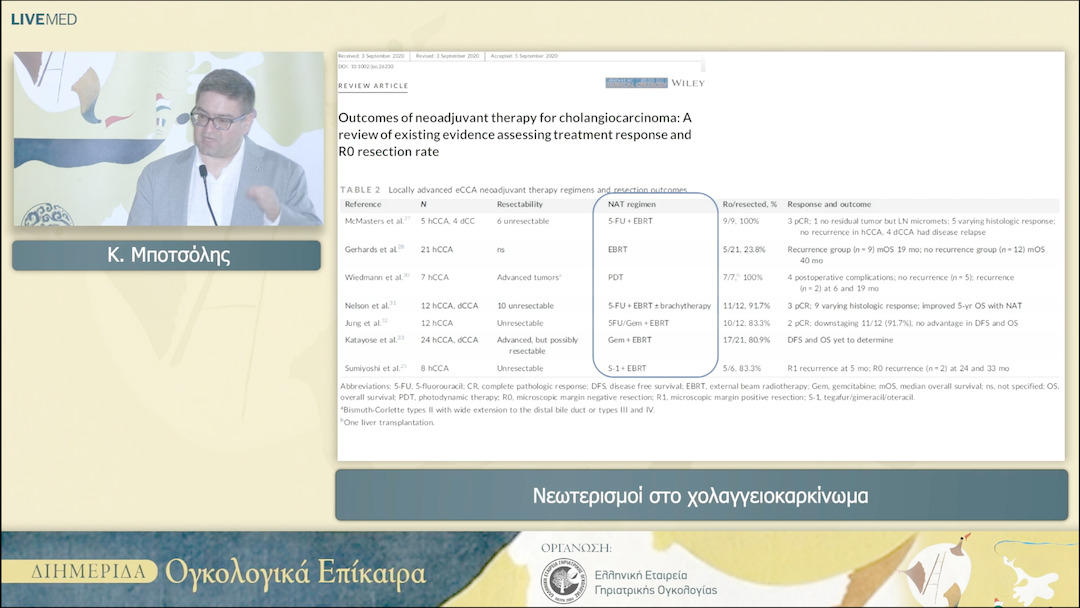Click the '6 unresectable' cell
The width and height of the screenshot is (1080, 608).
[x=523, y=221]
